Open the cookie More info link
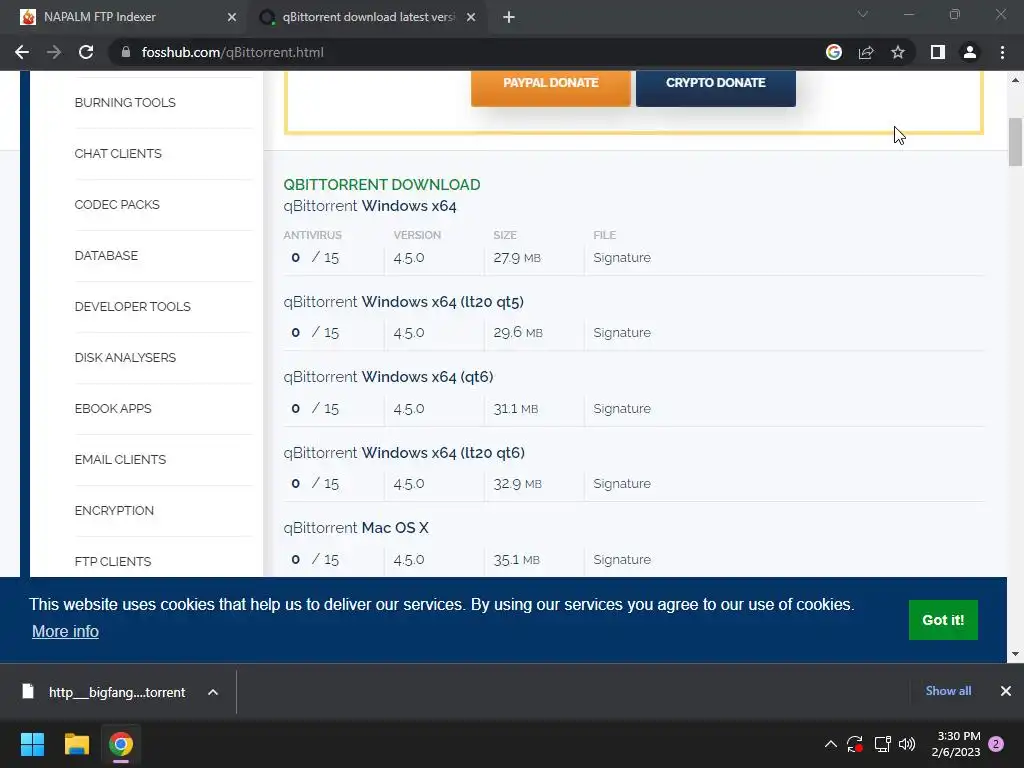 click(x=65, y=631)
